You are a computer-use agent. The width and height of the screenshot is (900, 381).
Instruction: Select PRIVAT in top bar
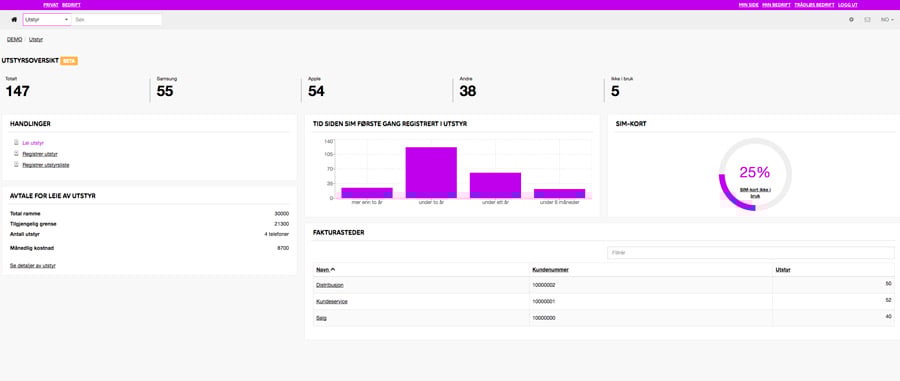point(51,5)
